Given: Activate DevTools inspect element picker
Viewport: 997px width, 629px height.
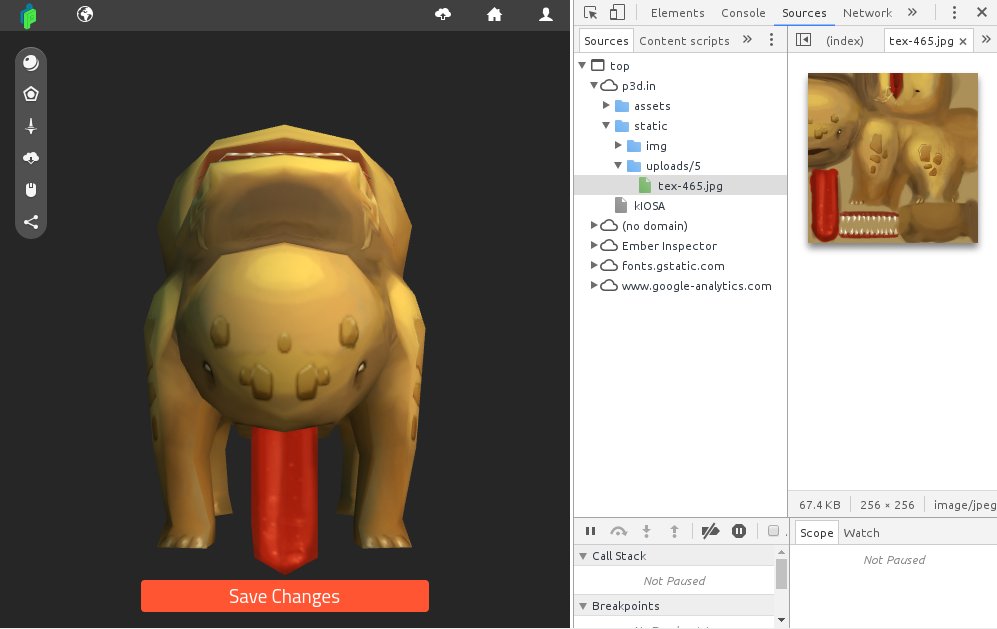Looking at the screenshot, I should coord(590,13).
